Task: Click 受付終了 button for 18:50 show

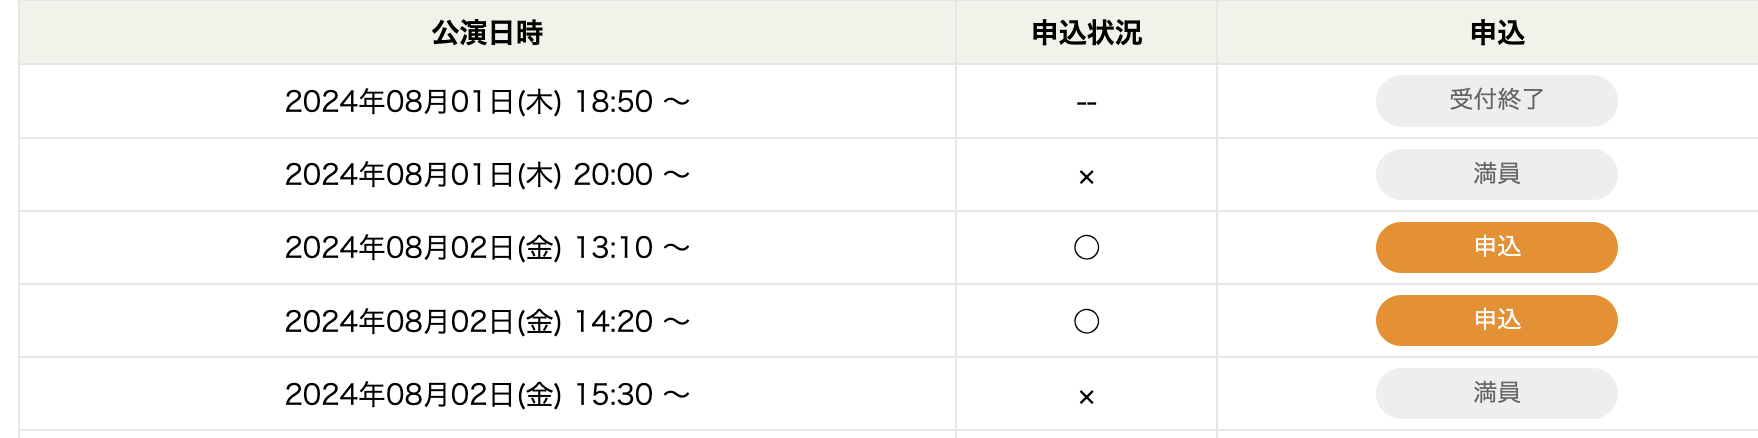Action: tap(1496, 100)
